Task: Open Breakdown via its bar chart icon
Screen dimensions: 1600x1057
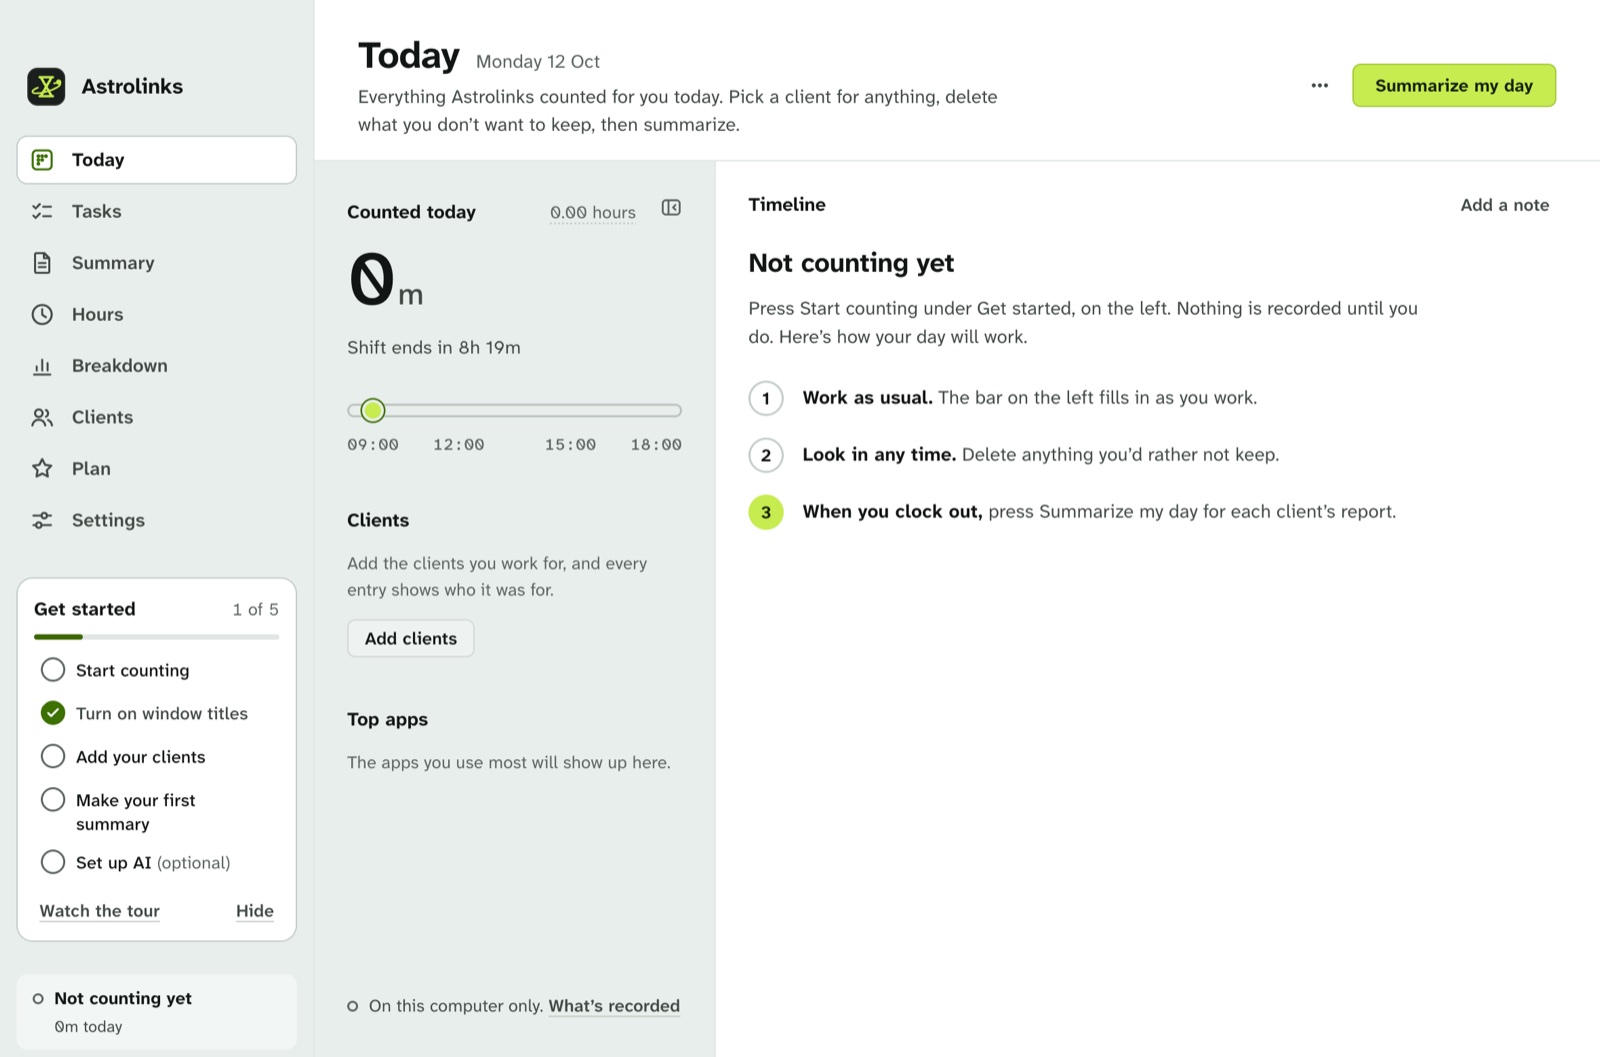Action: click(x=42, y=366)
